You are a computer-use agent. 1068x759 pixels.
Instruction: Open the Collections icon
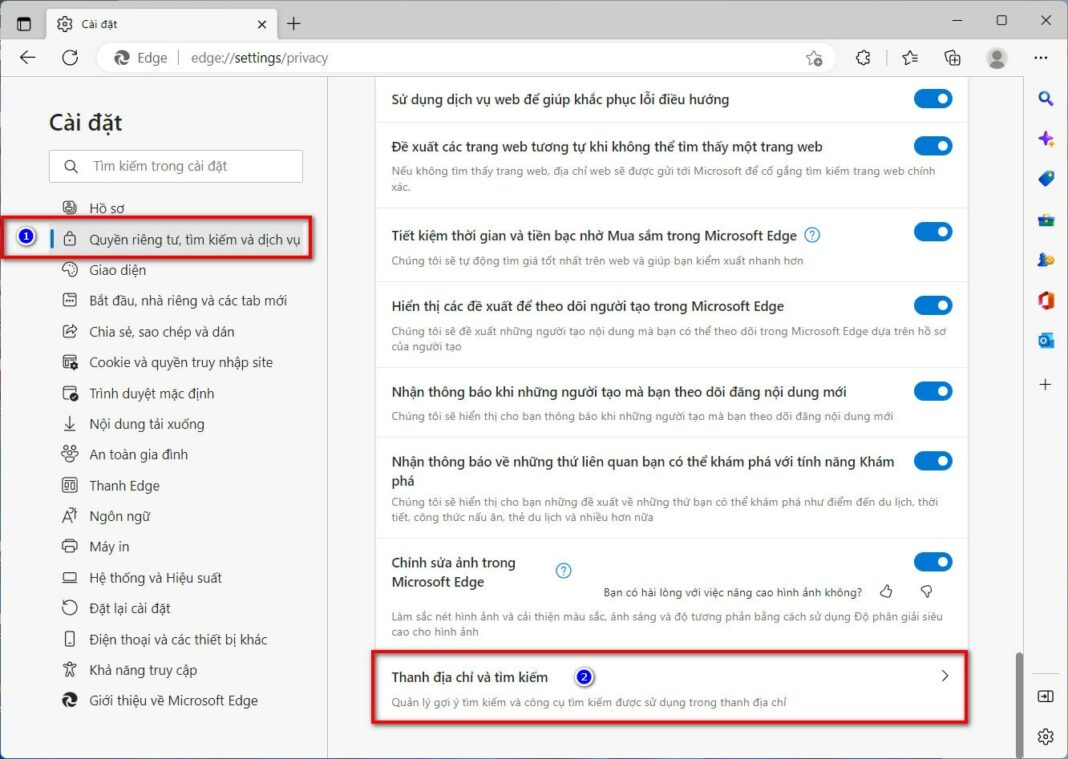pos(952,58)
